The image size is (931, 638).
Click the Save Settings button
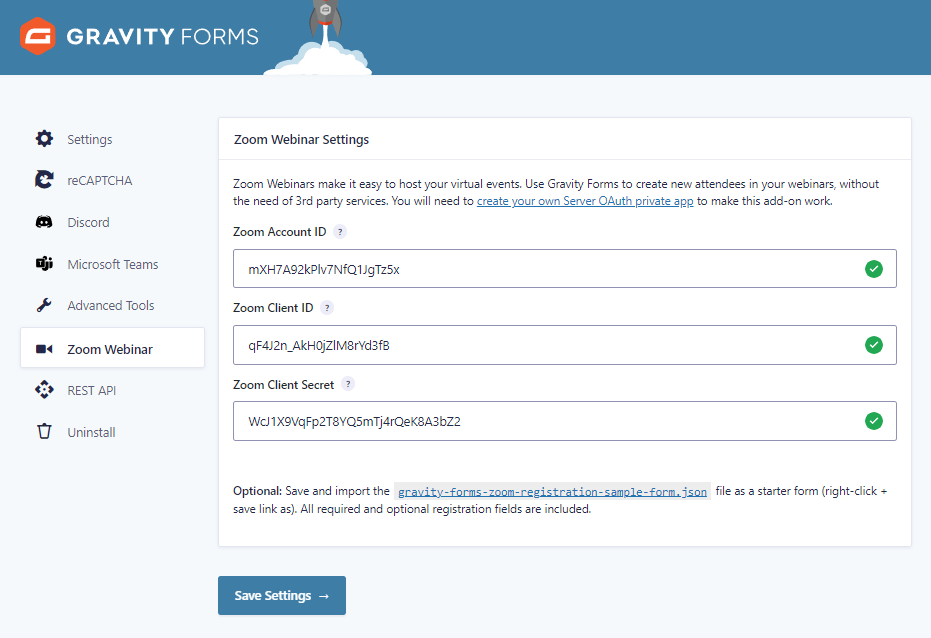(281, 595)
